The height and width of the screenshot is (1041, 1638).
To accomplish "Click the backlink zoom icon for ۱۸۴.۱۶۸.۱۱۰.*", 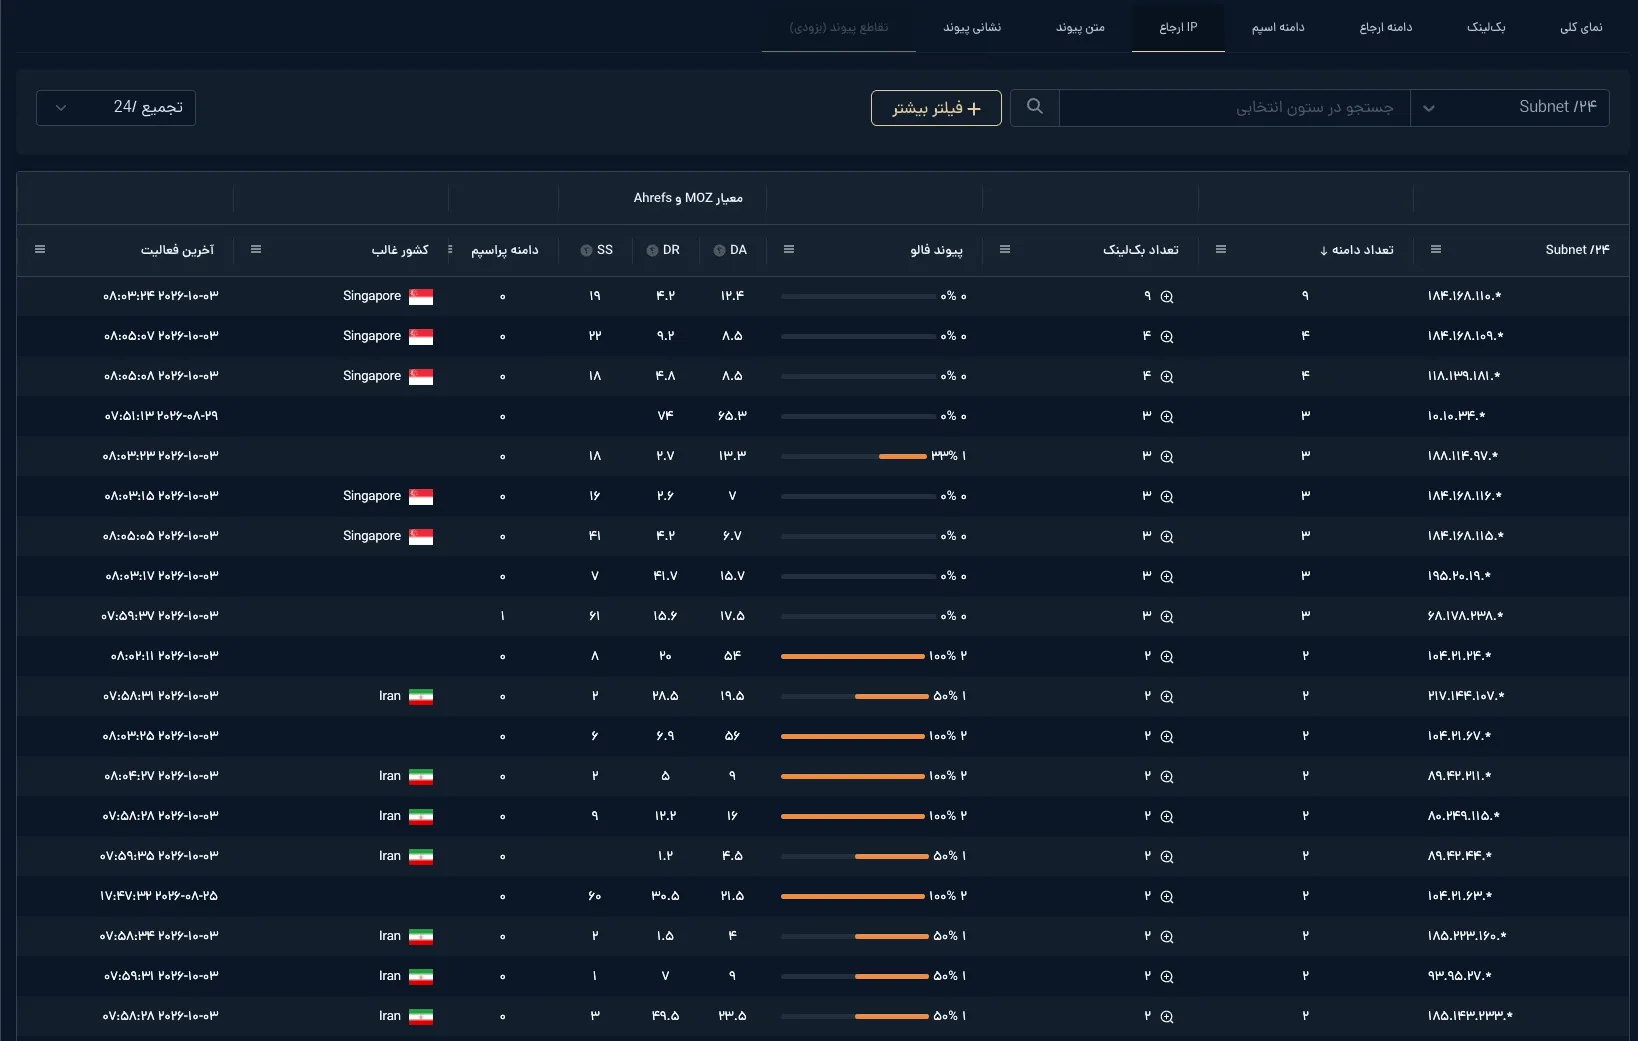I will coord(1167,297).
